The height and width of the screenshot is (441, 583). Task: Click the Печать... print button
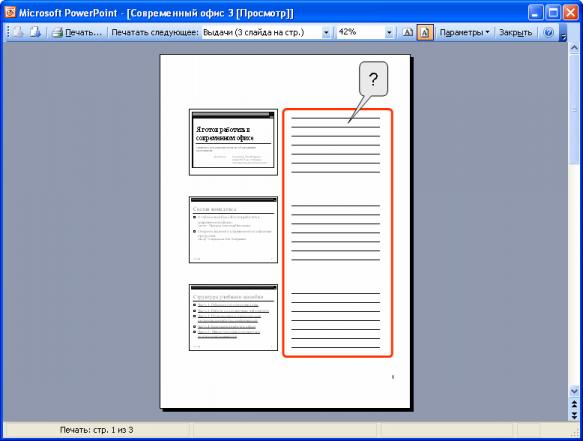tap(77, 33)
